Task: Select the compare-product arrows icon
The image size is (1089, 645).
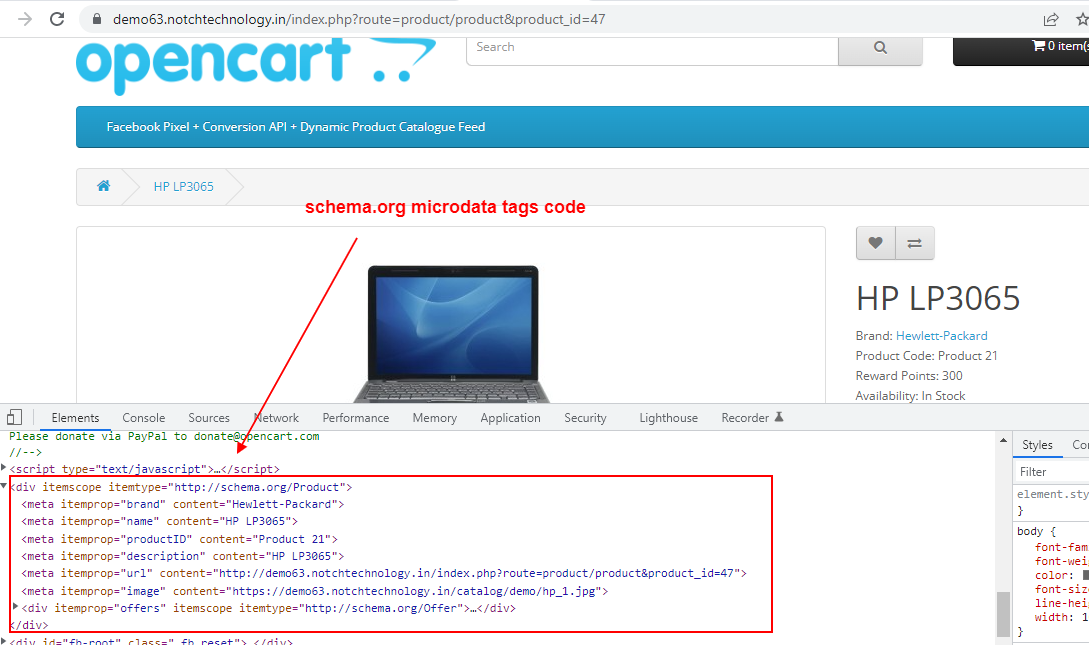Action: (x=914, y=242)
